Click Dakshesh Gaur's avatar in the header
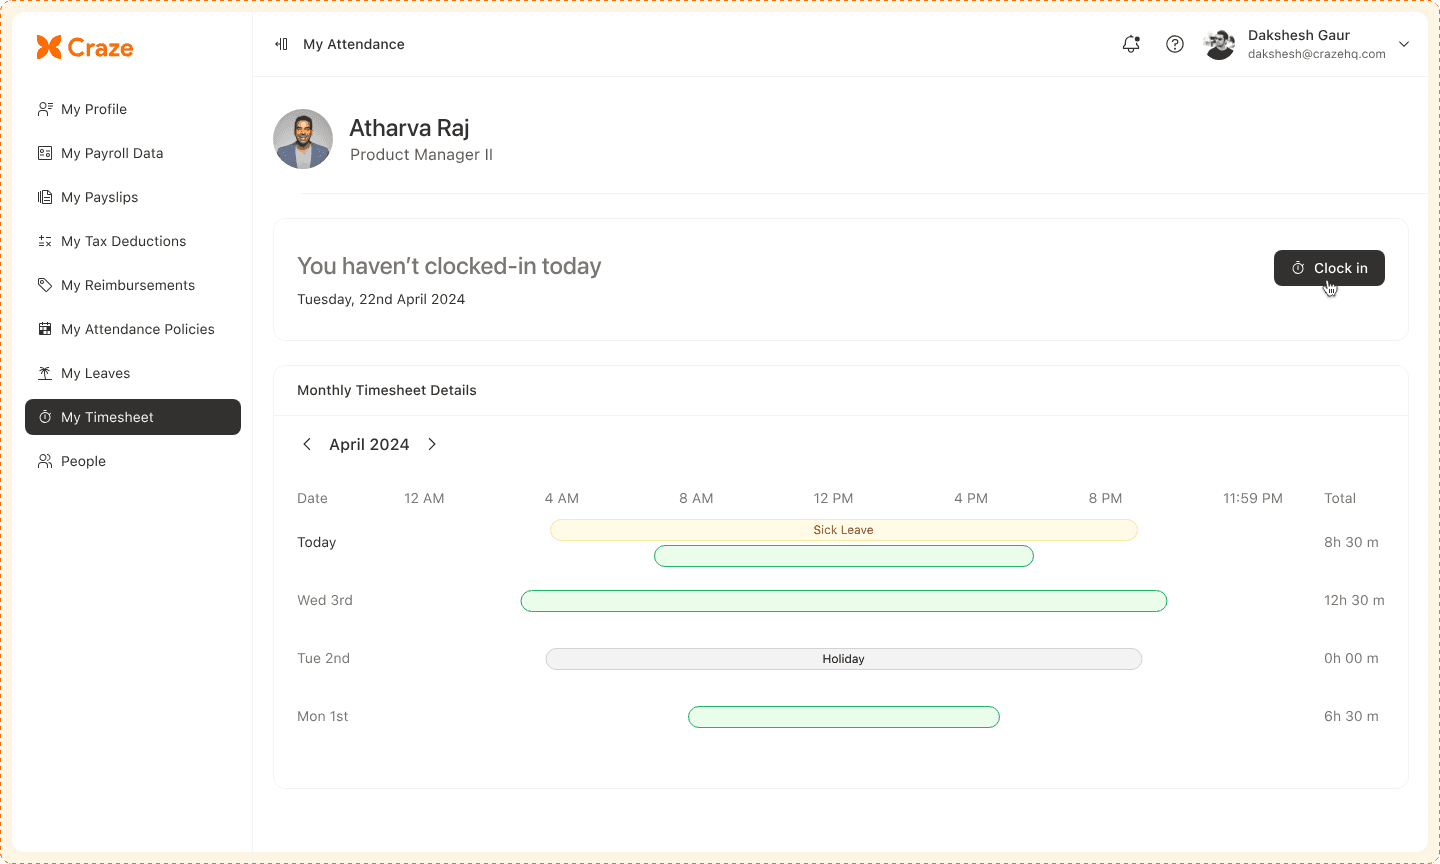Image resolution: width=1440 pixels, height=864 pixels. tap(1219, 44)
